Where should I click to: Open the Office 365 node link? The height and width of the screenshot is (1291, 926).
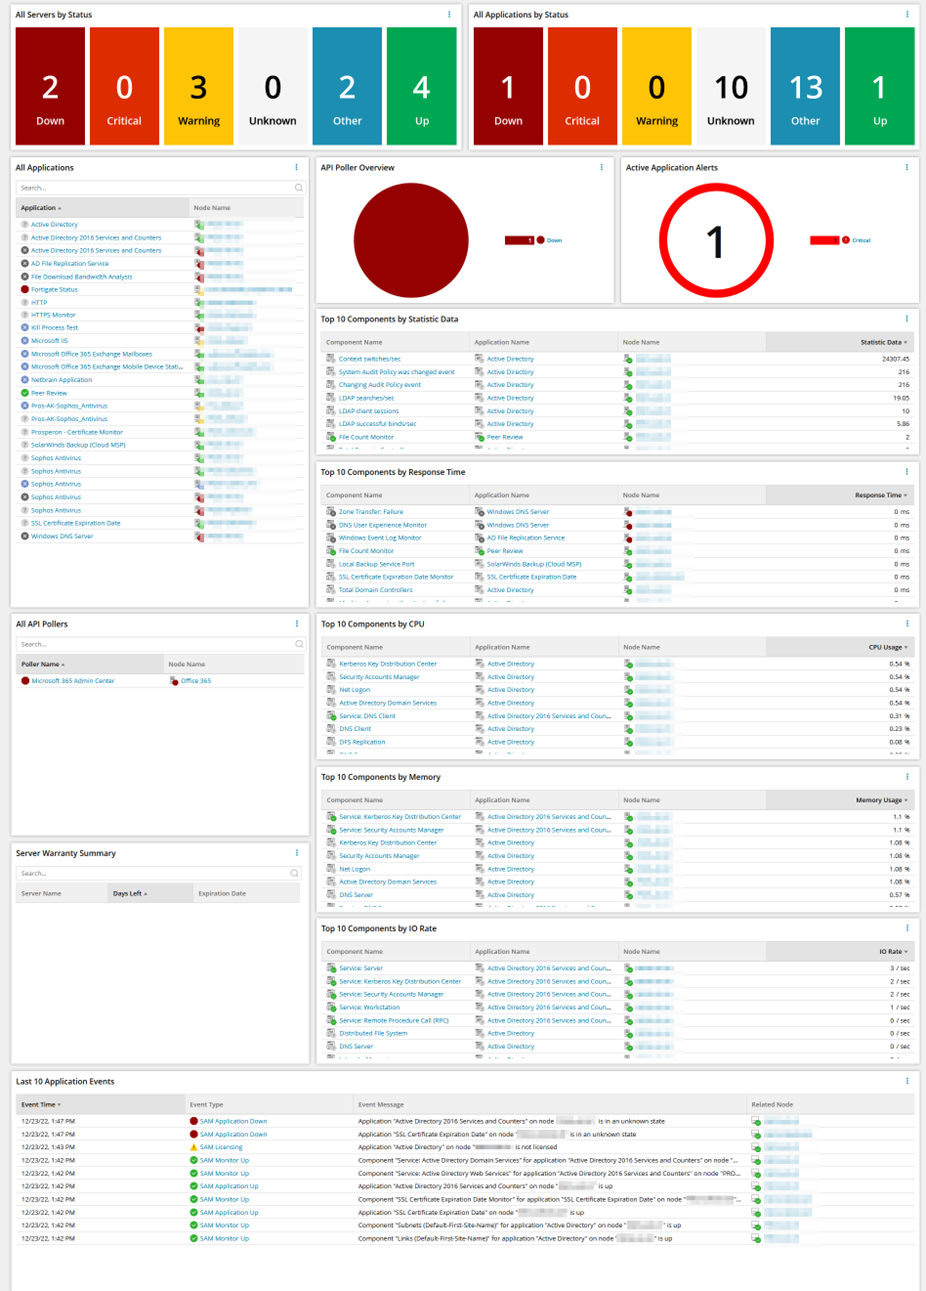[x=196, y=681]
